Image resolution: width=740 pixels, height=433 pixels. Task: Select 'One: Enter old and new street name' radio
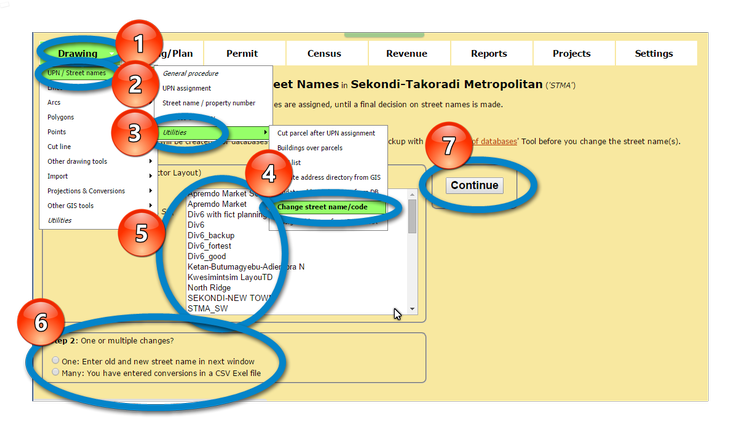click(56, 360)
